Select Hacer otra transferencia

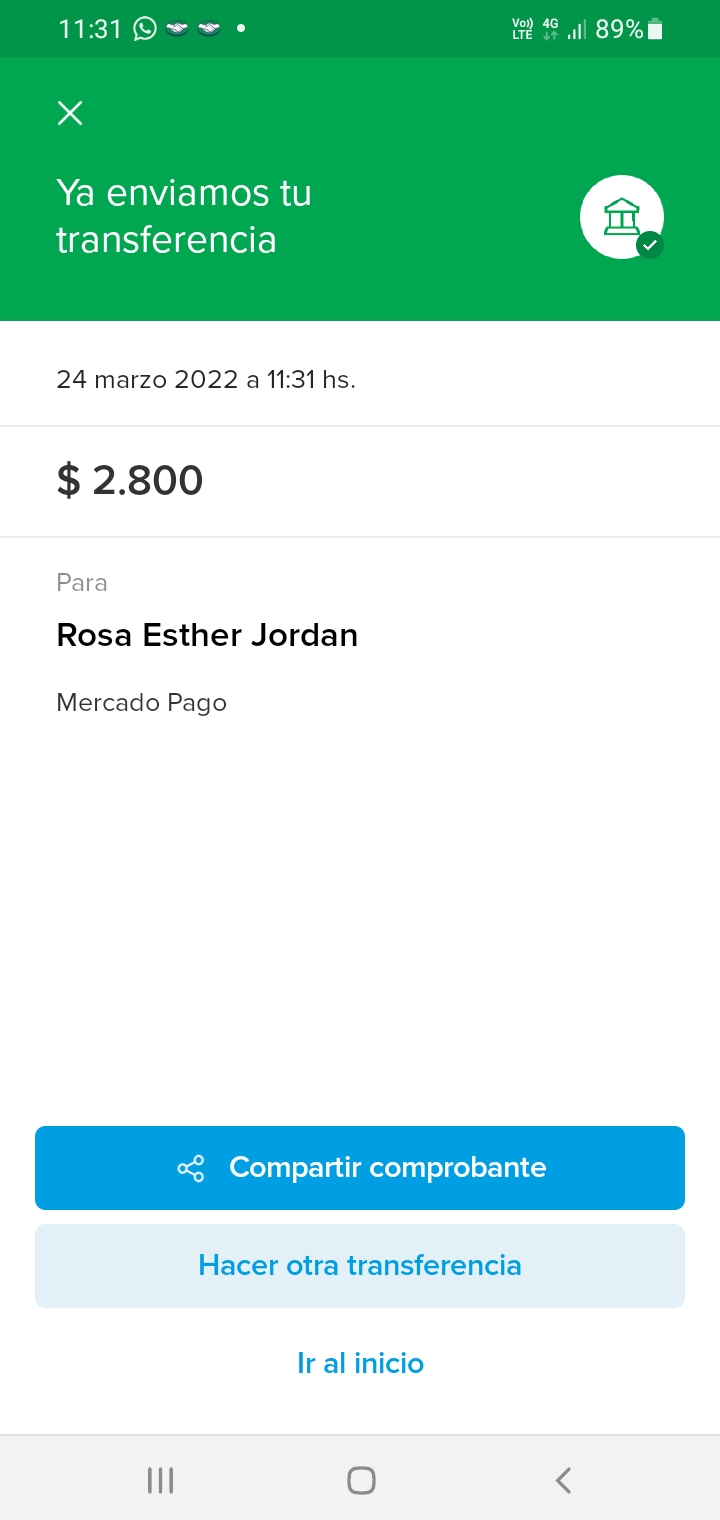(360, 1265)
